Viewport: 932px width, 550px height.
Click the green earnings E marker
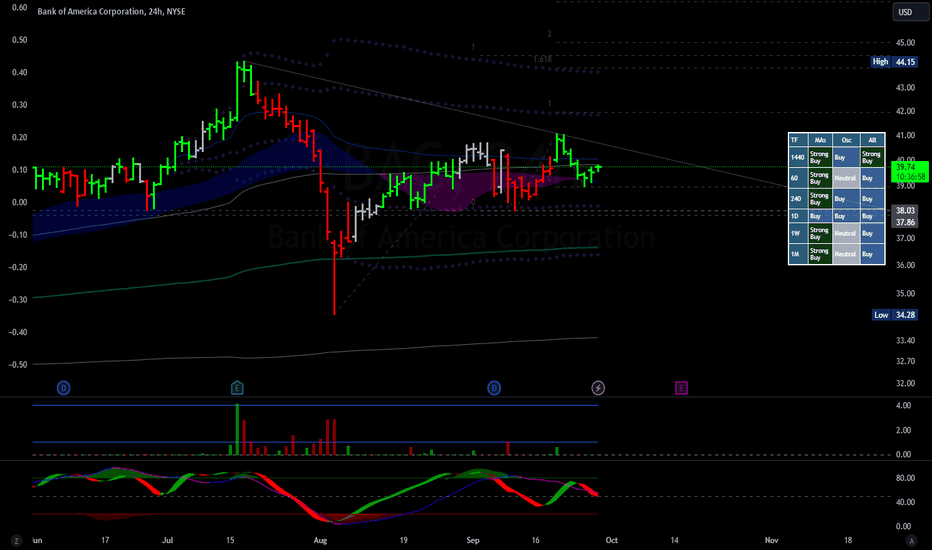[237, 388]
